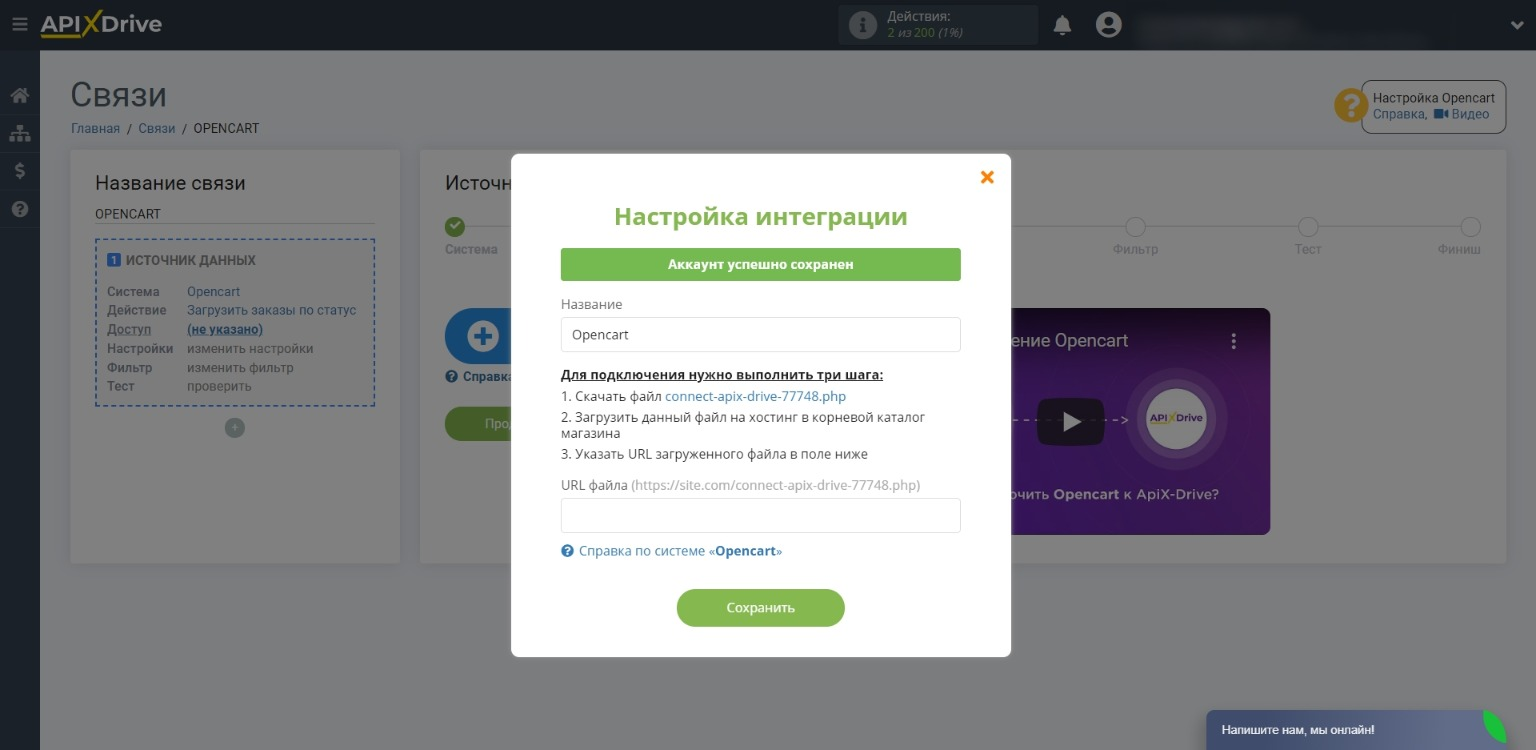Click изменить фильтр link
Screen dimensions: 1536x750
(240, 367)
